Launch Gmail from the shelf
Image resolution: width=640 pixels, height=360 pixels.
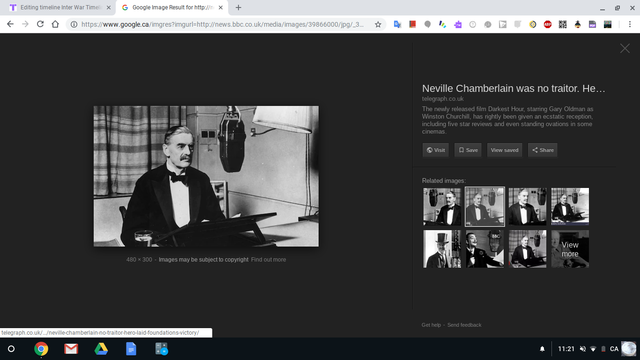pos(71,349)
